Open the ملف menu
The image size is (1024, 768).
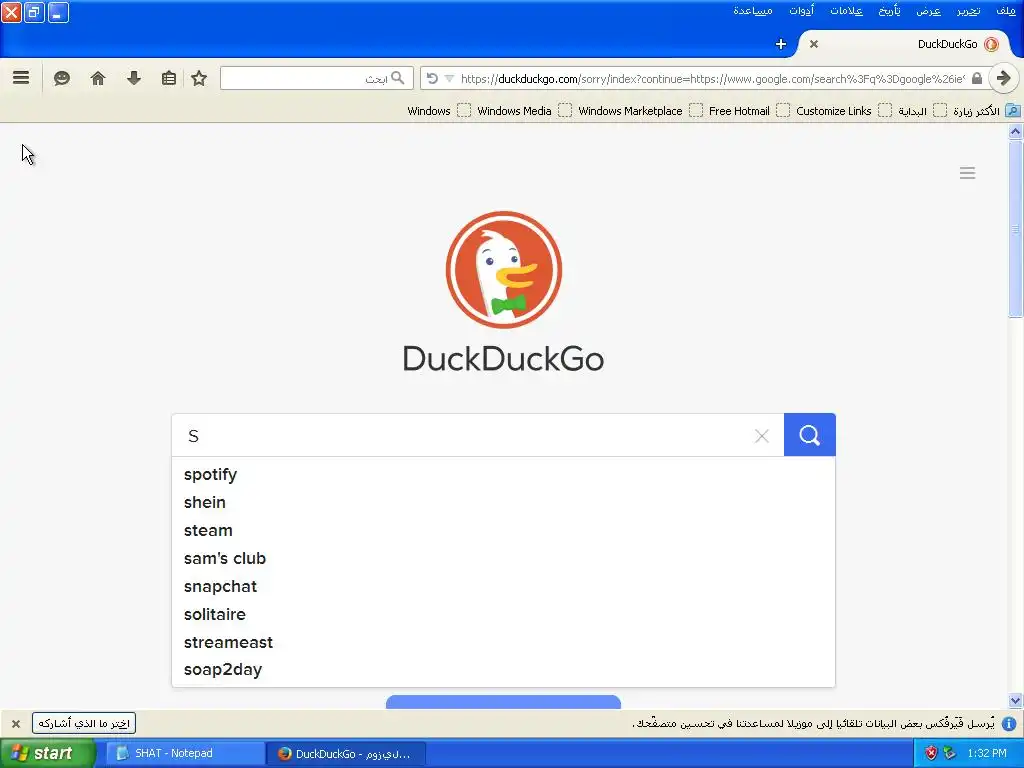(x=1006, y=11)
